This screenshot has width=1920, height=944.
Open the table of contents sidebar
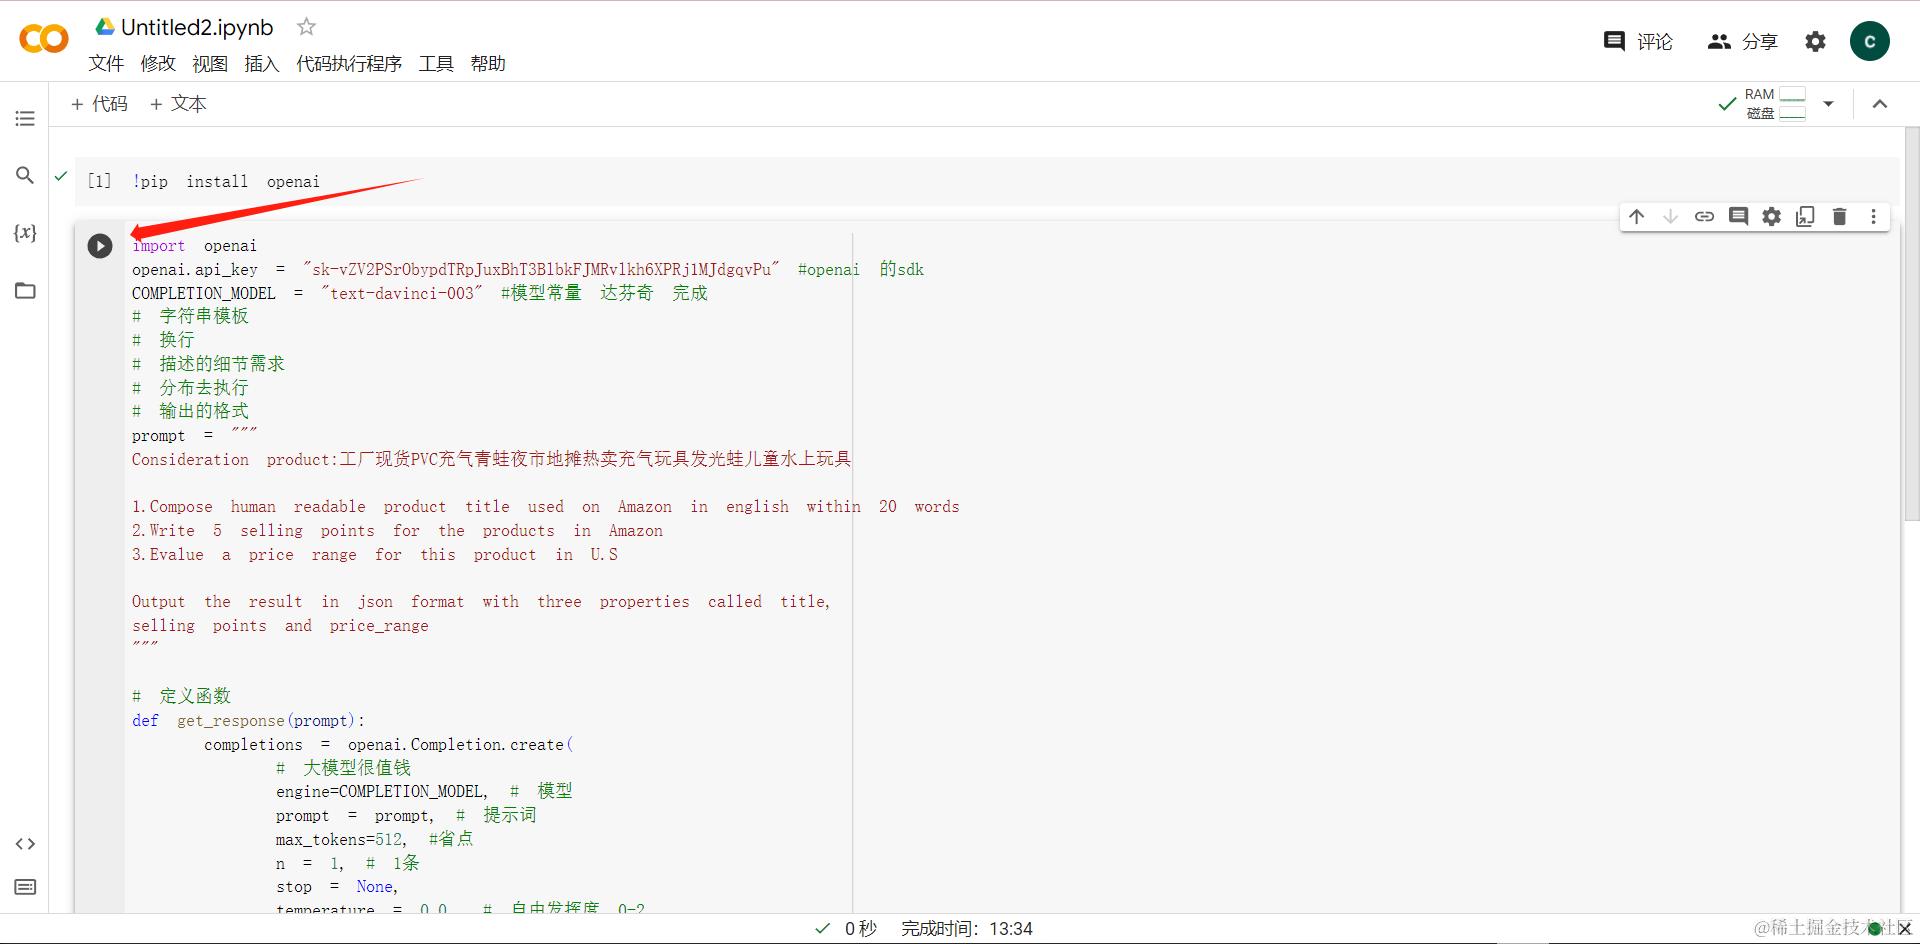click(25, 118)
